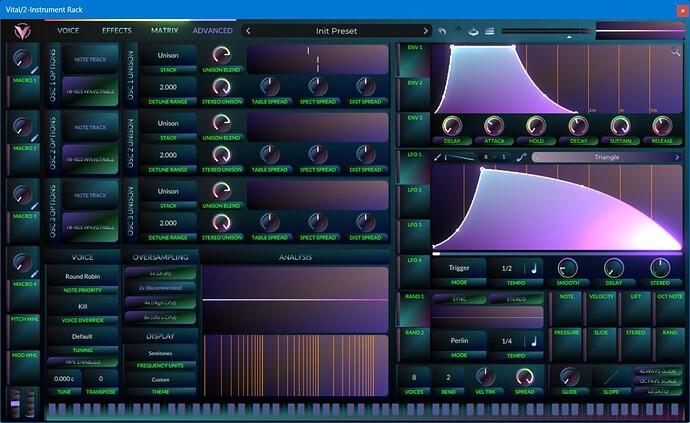
Task: Click the Glide knob
Action: [x=569, y=377]
